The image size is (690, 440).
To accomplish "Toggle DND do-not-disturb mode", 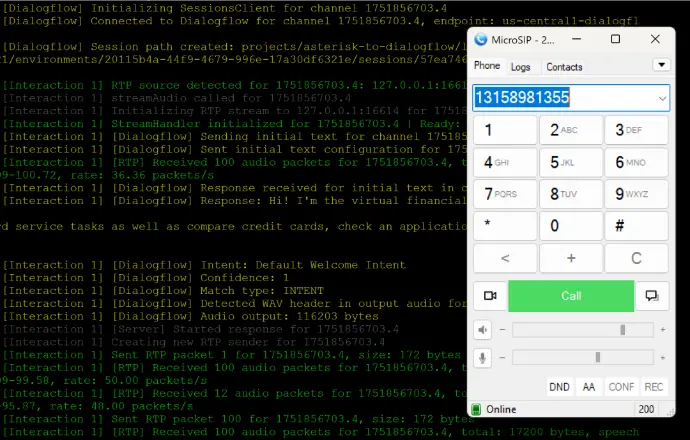I will coord(559,387).
